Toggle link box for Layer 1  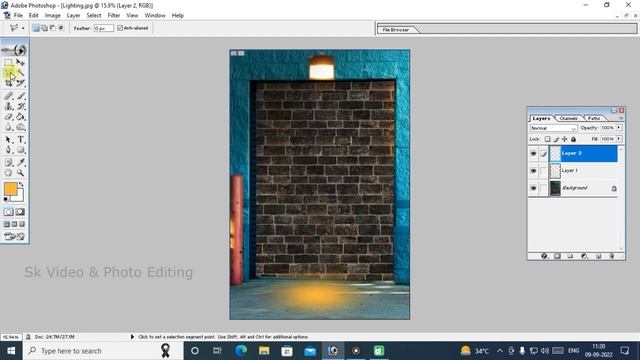coord(543,171)
